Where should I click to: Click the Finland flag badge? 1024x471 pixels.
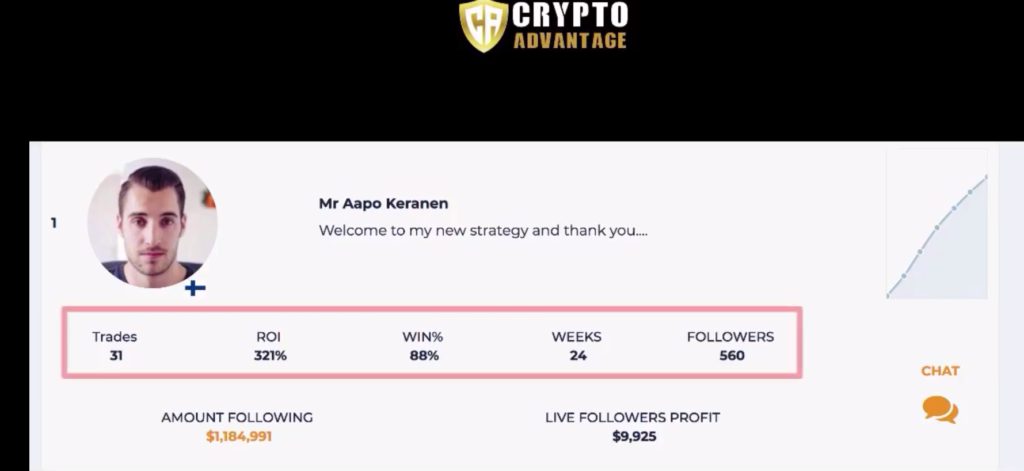pos(195,288)
